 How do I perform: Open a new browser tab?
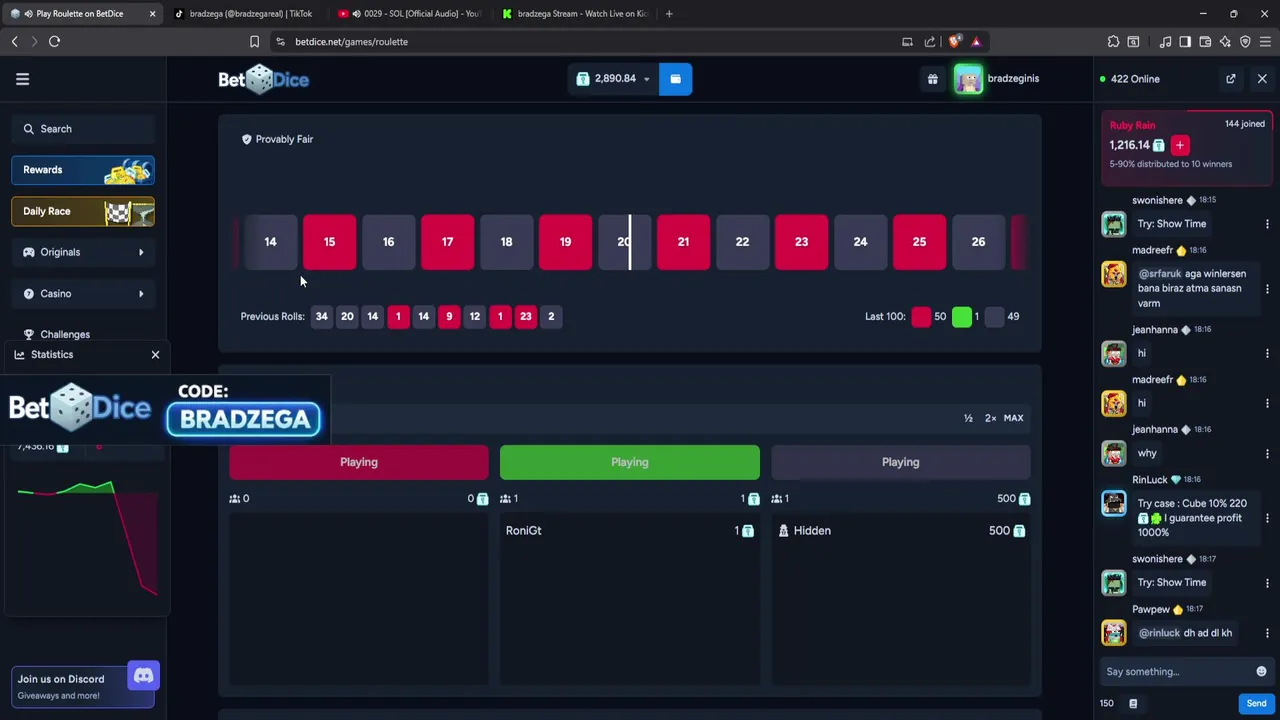669,14
